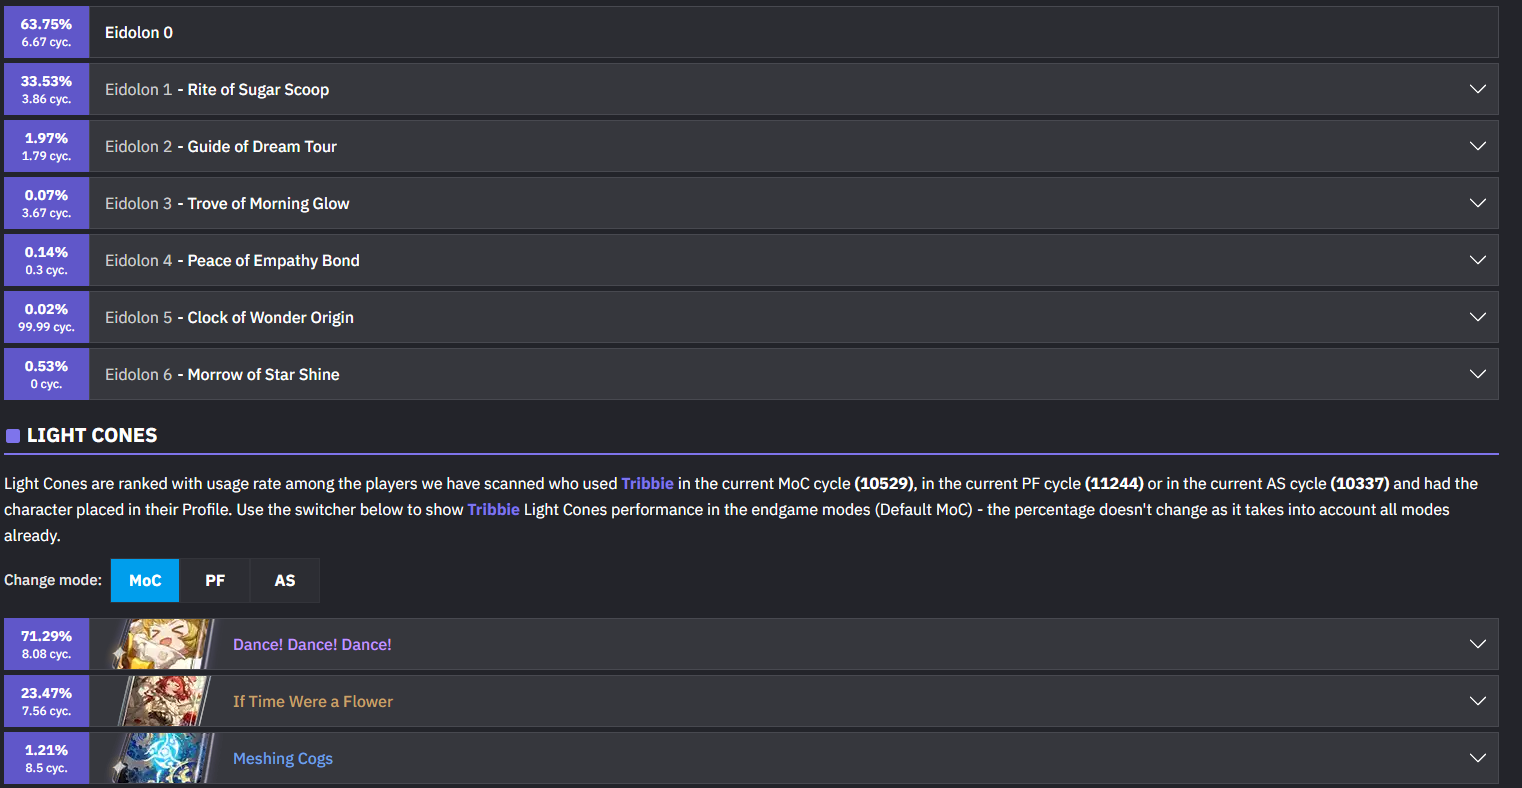Expand the If Time Were a Flower chevron
The image size is (1522, 788).
[1477, 701]
